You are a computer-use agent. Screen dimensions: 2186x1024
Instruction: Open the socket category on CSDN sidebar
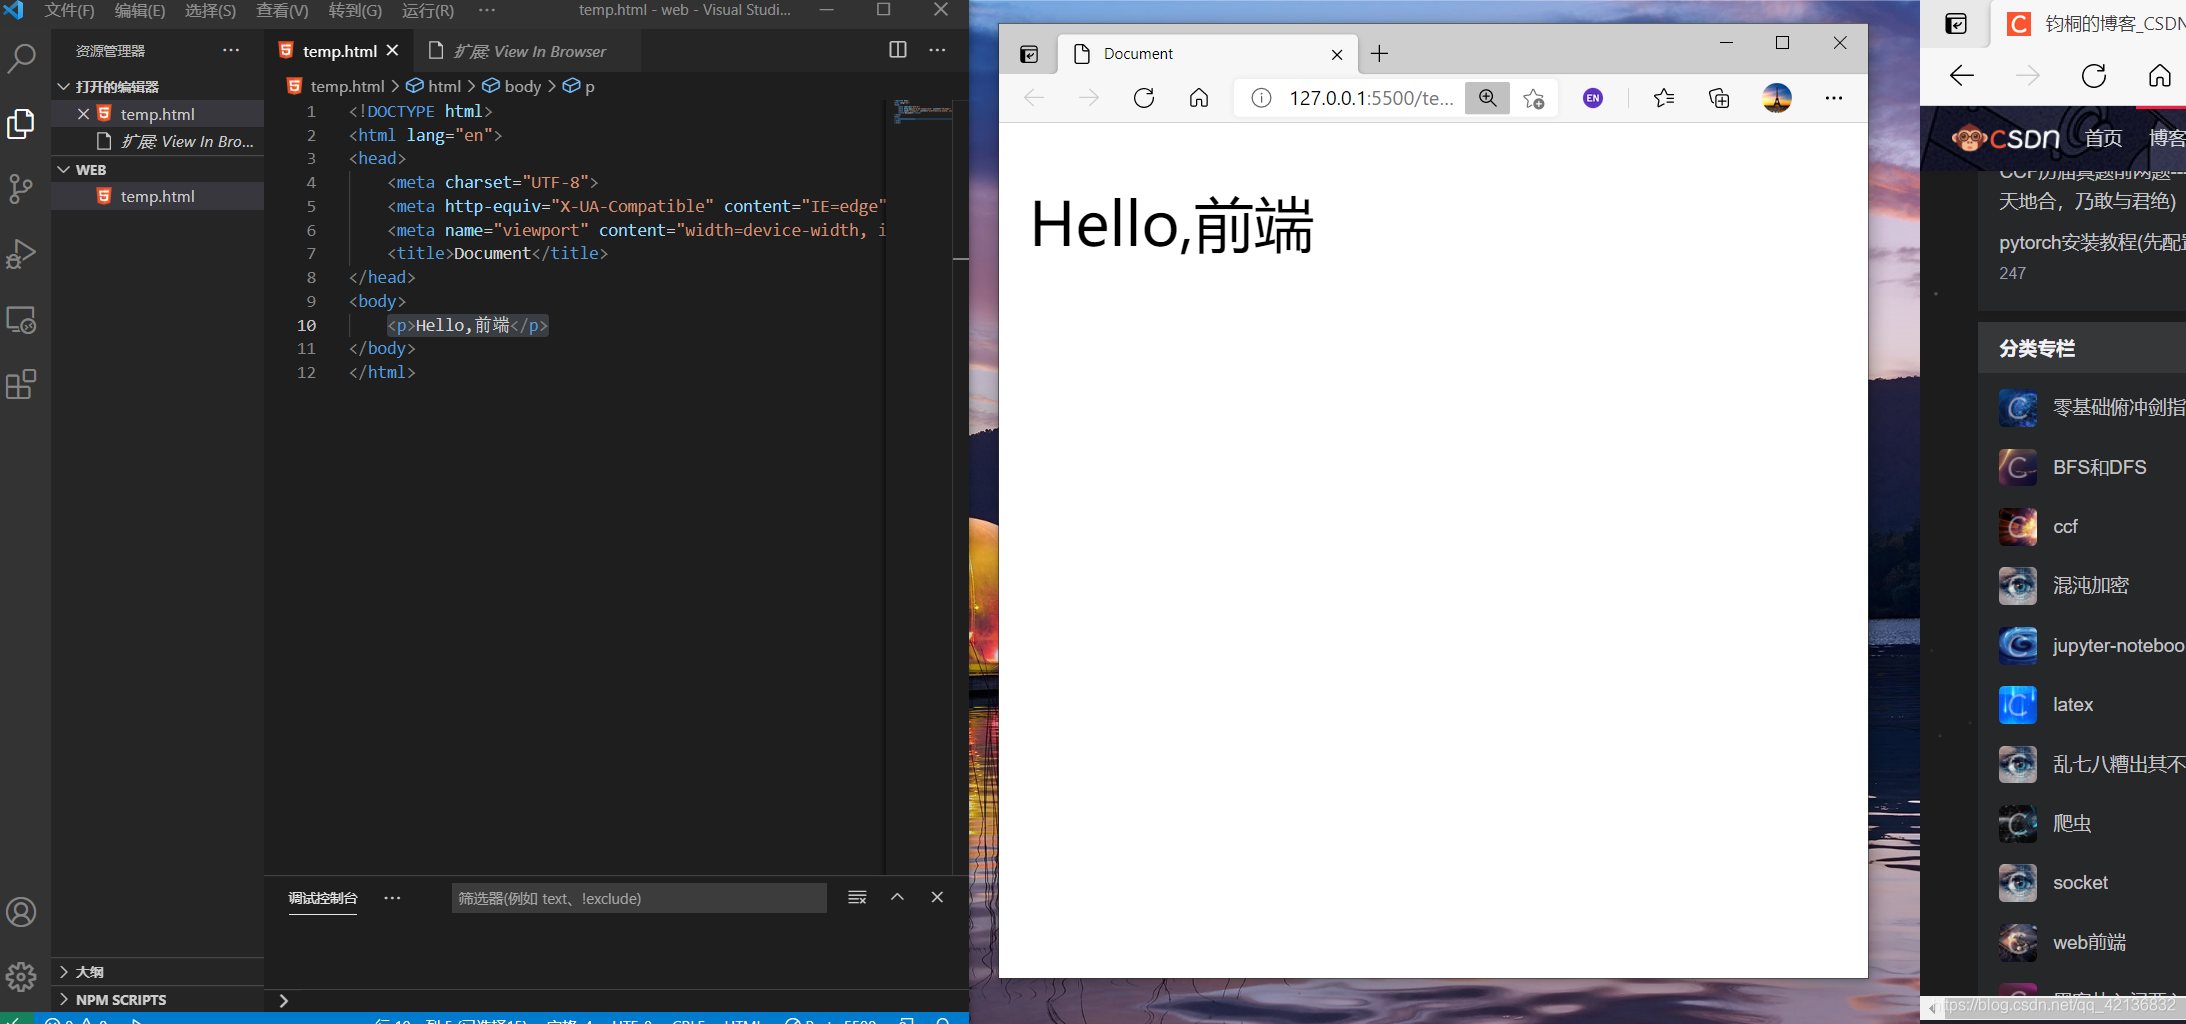click(2081, 882)
